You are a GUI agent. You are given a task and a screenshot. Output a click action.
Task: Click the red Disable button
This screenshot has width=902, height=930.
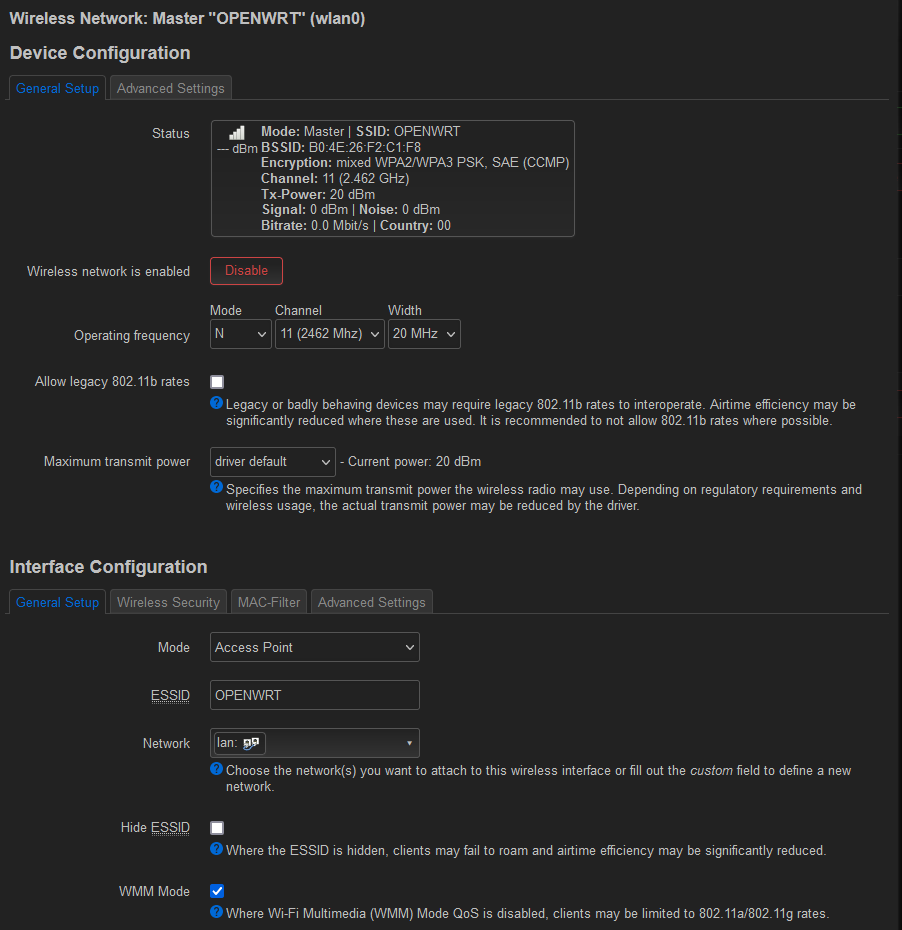click(246, 271)
